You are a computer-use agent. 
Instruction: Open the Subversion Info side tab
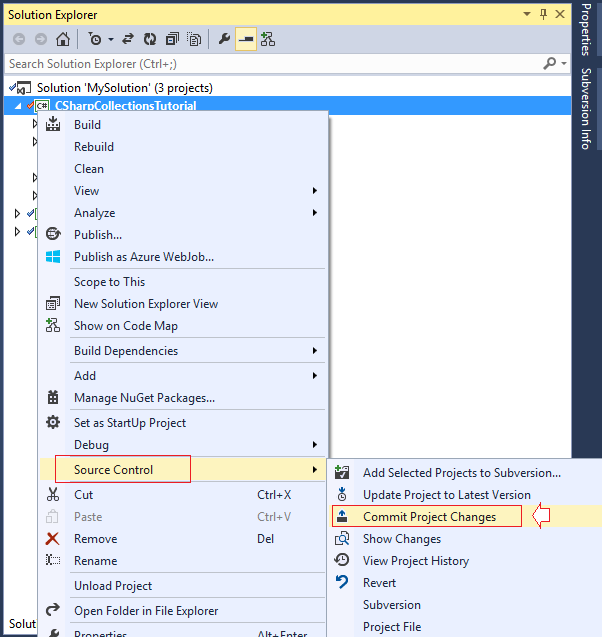pyautogui.click(x=586, y=109)
